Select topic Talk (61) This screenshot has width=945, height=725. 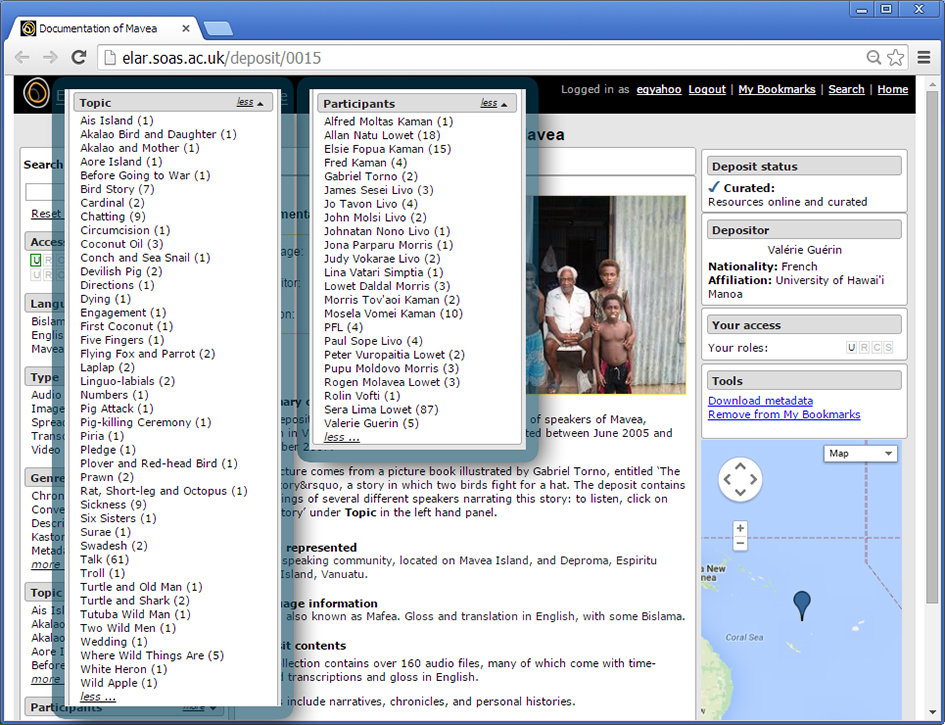pyautogui.click(x=104, y=559)
